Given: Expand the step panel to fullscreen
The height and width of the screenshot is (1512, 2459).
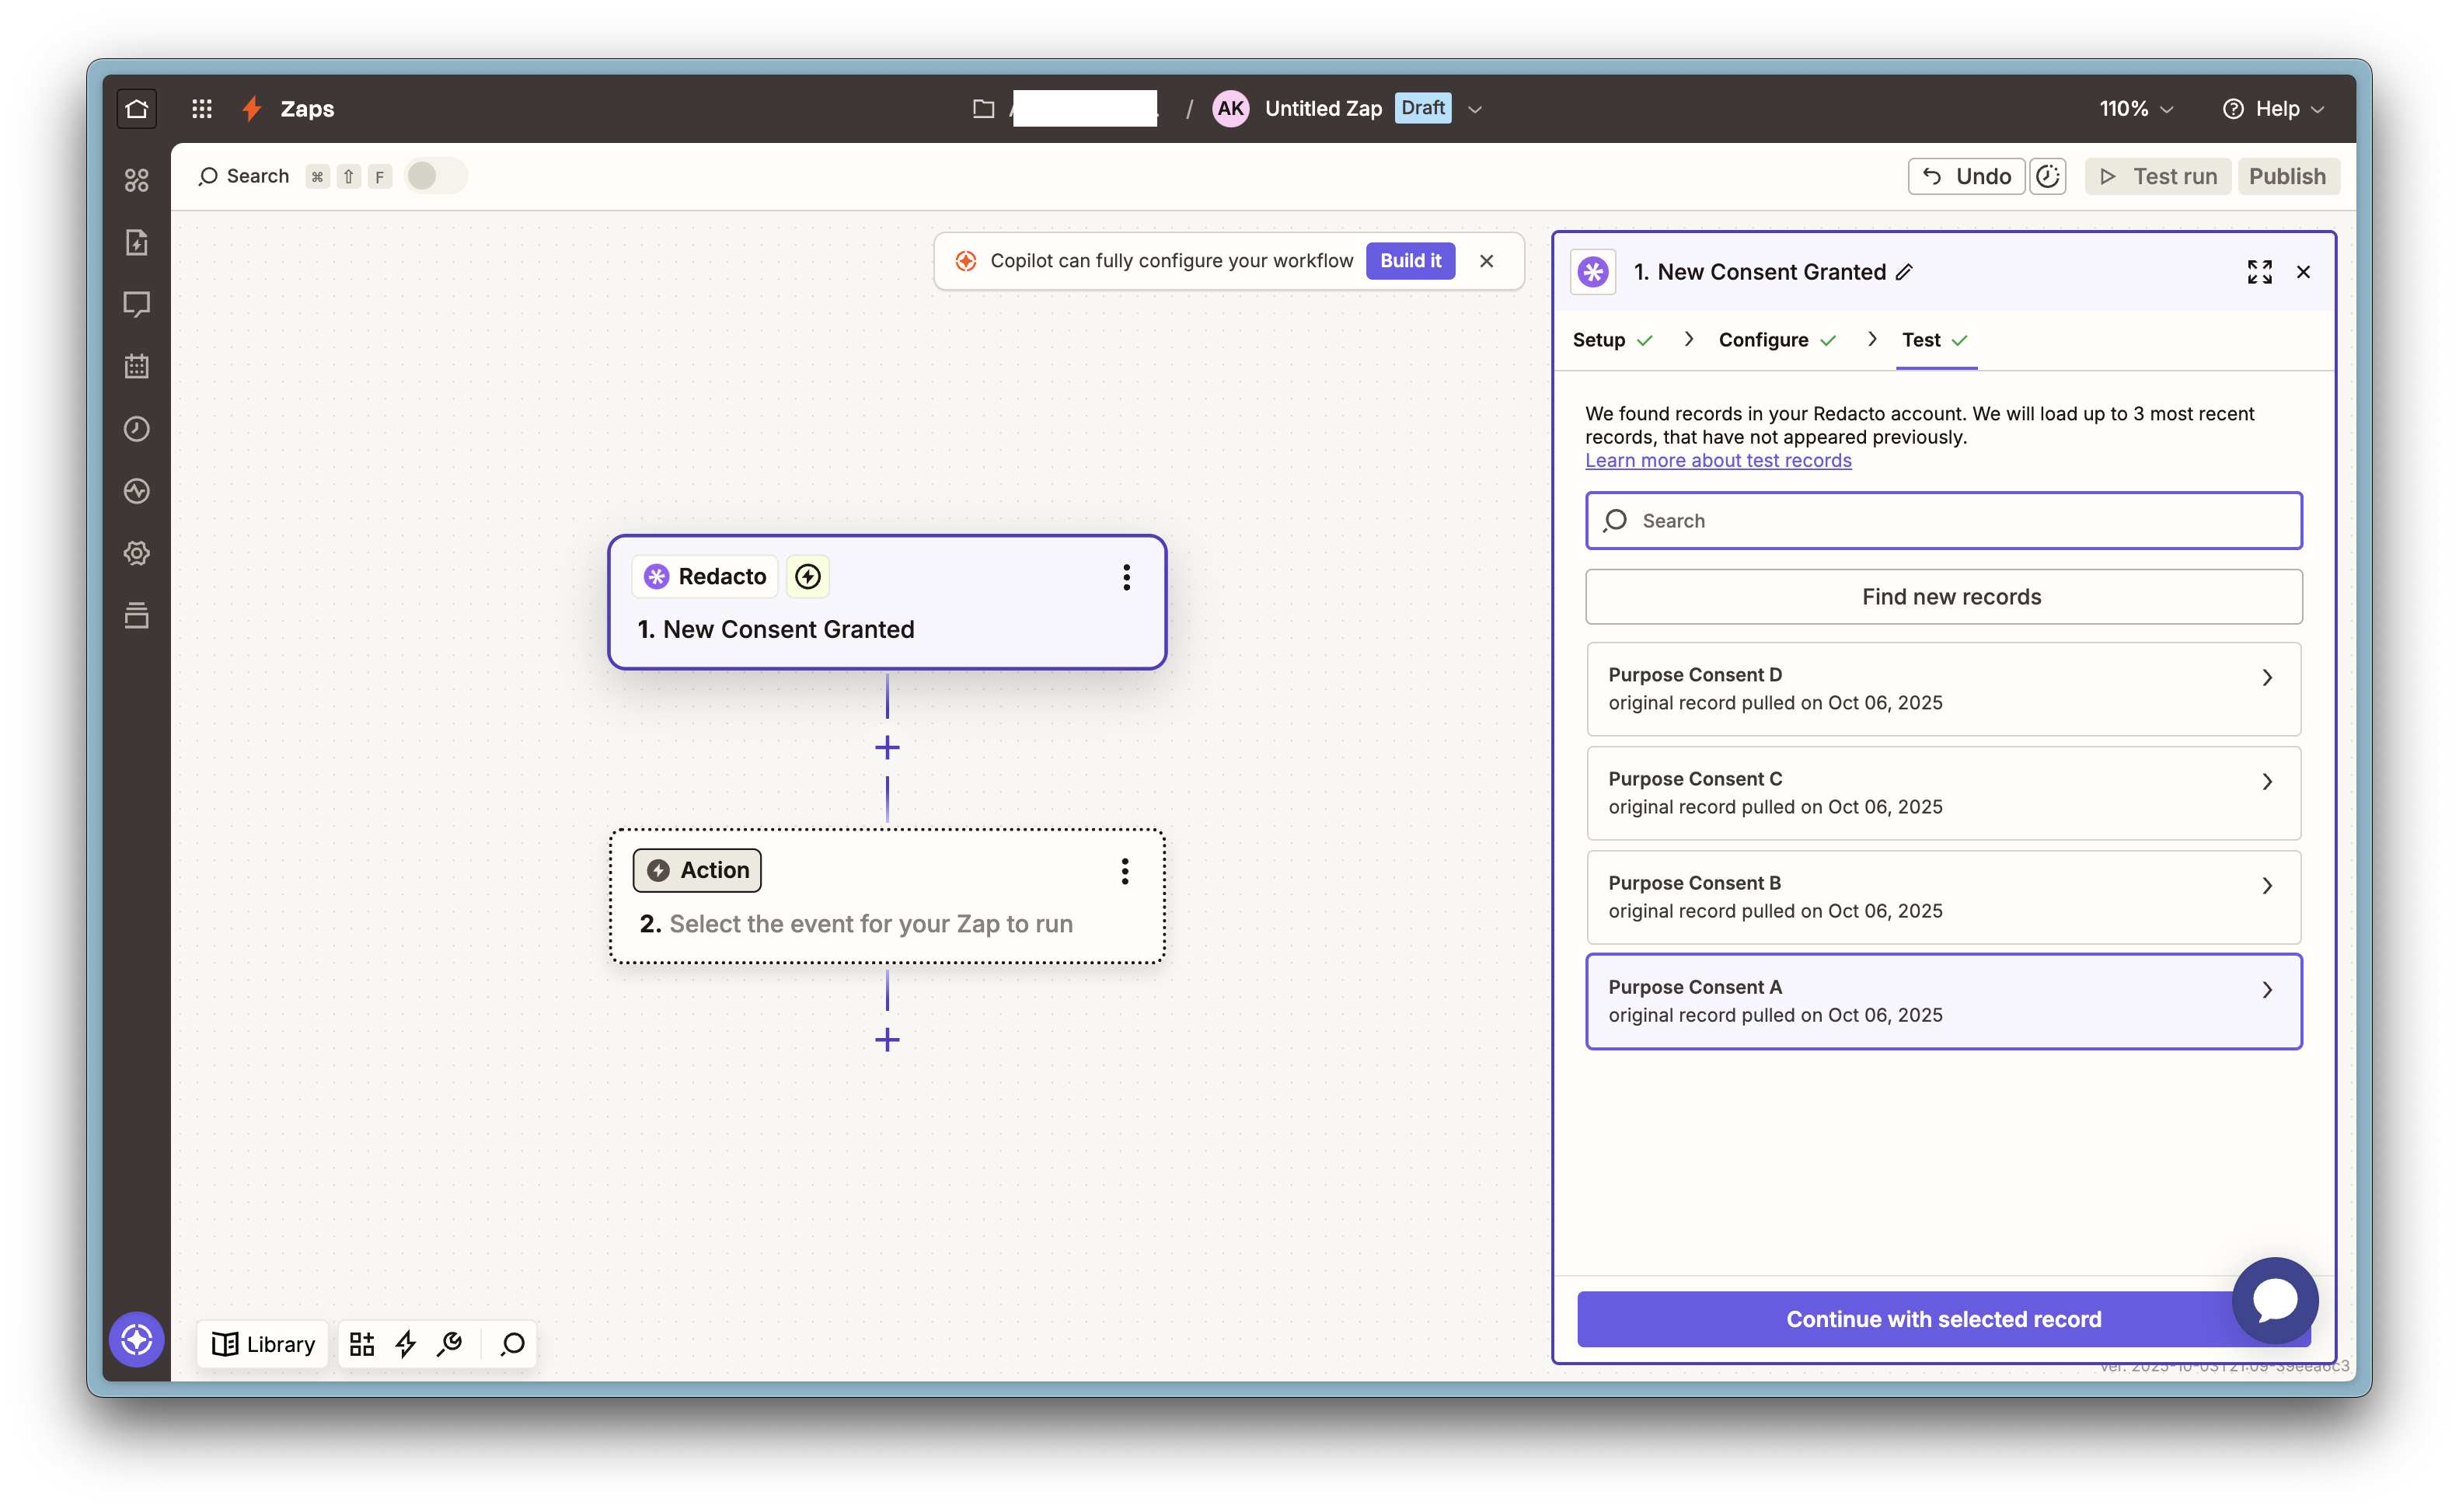Looking at the screenshot, I should pos(2259,272).
